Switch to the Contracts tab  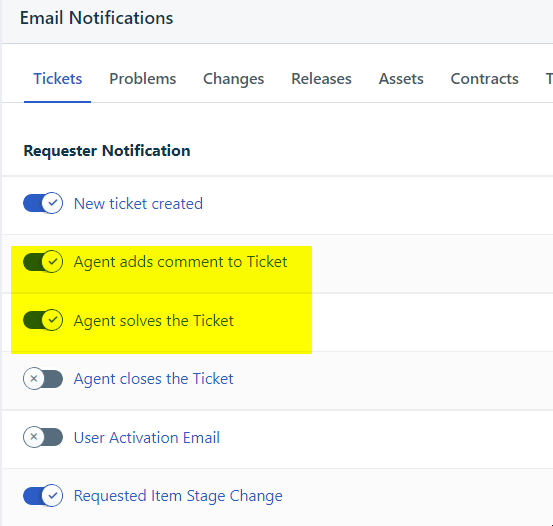tap(485, 79)
